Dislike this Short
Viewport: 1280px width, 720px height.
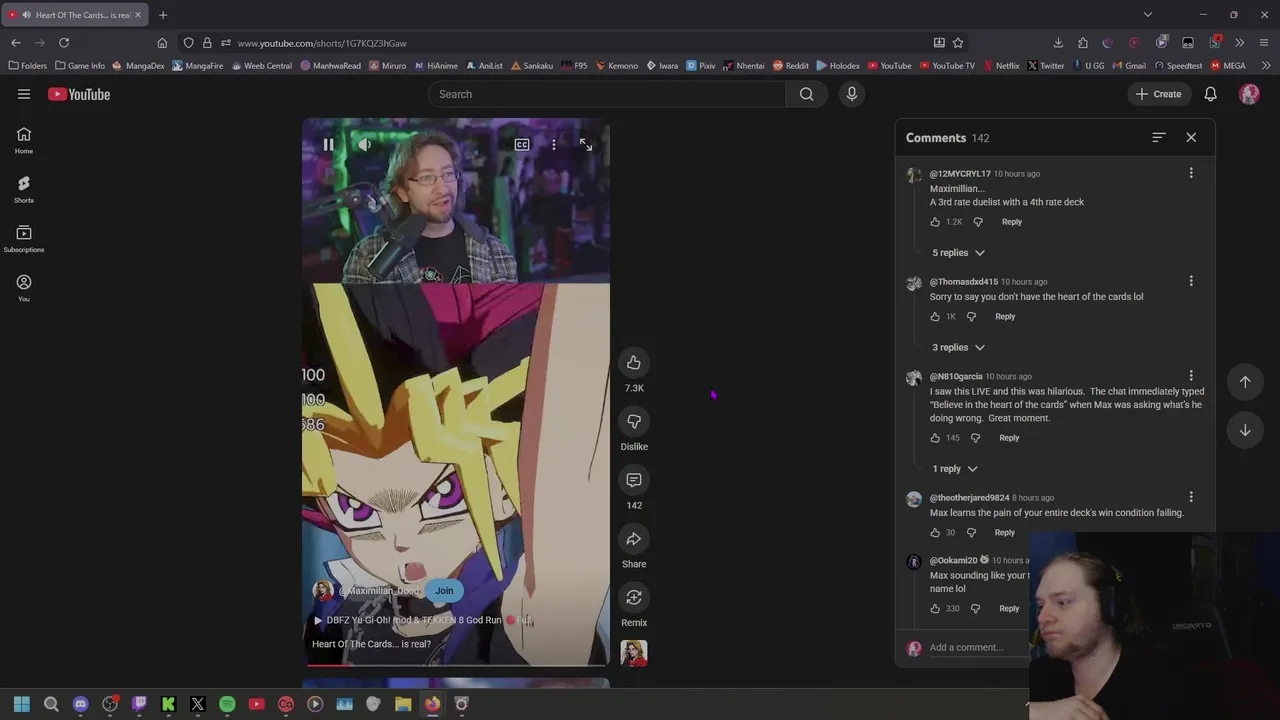coord(634,422)
